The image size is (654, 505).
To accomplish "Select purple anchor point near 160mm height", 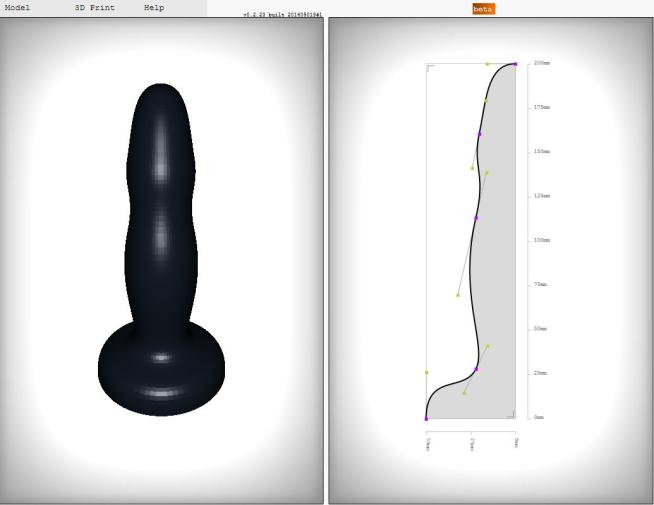I will click(x=479, y=134).
